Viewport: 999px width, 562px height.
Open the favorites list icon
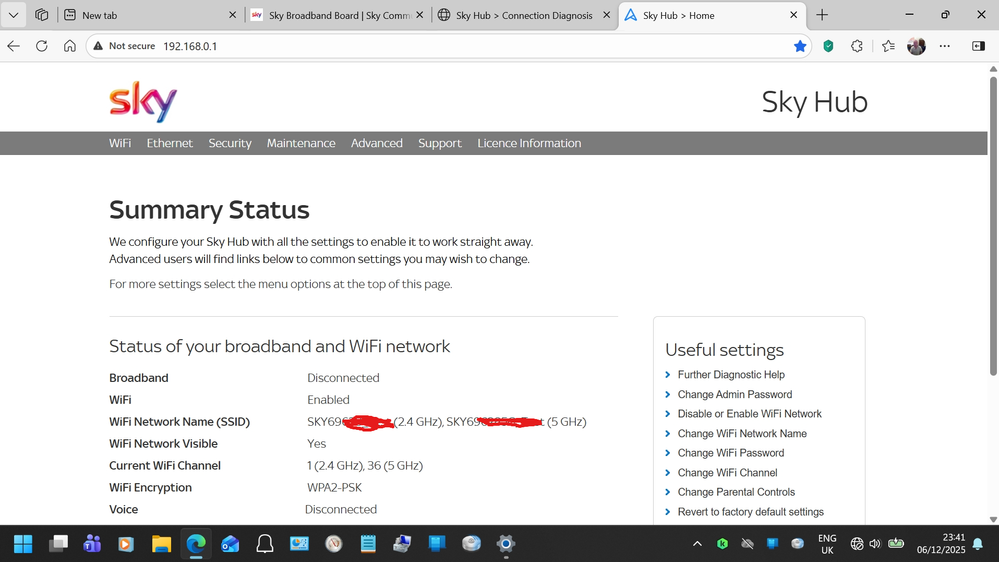pos(888,46)
